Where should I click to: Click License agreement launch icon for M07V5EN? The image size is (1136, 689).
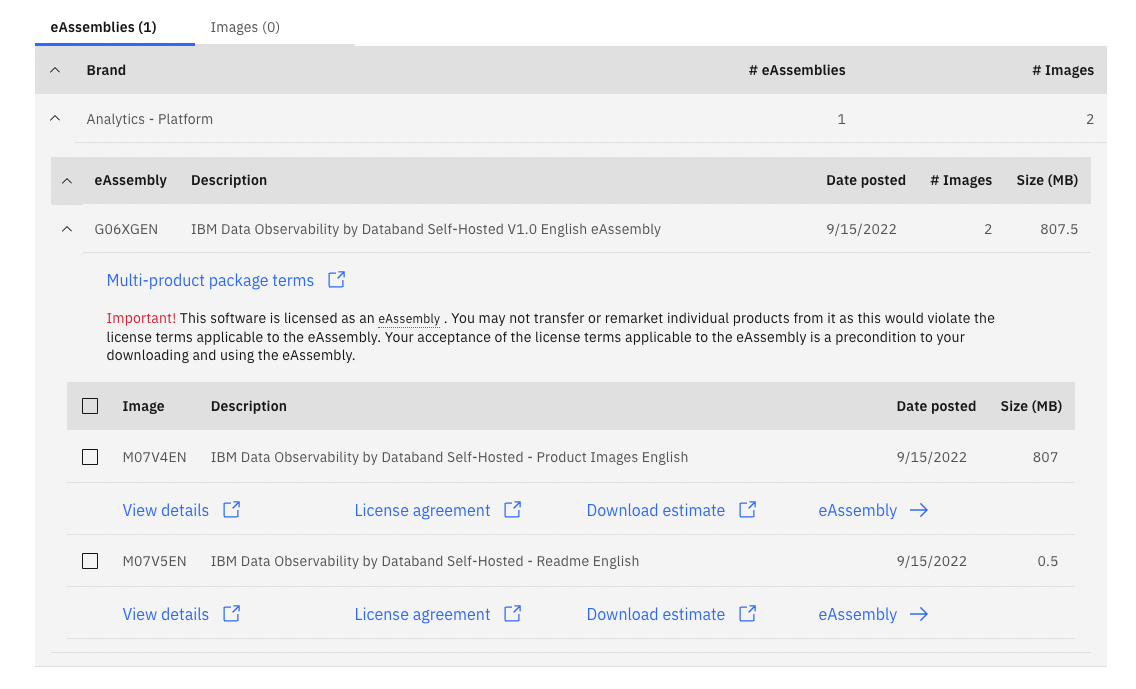[x=512, y=614]
